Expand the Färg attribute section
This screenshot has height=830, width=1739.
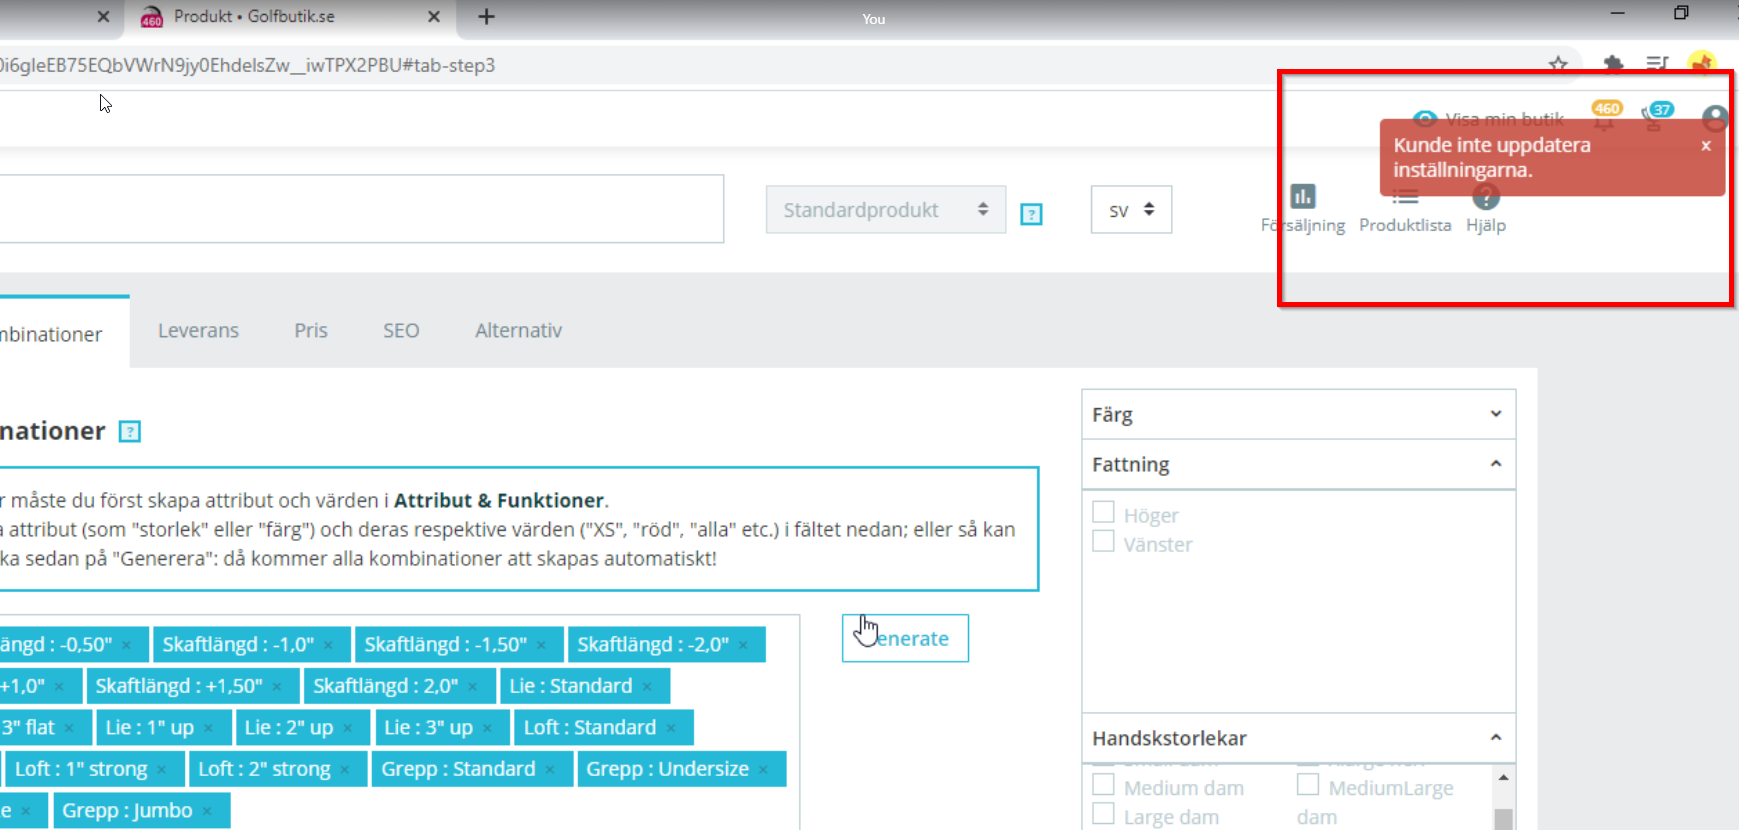point(1299,414)
